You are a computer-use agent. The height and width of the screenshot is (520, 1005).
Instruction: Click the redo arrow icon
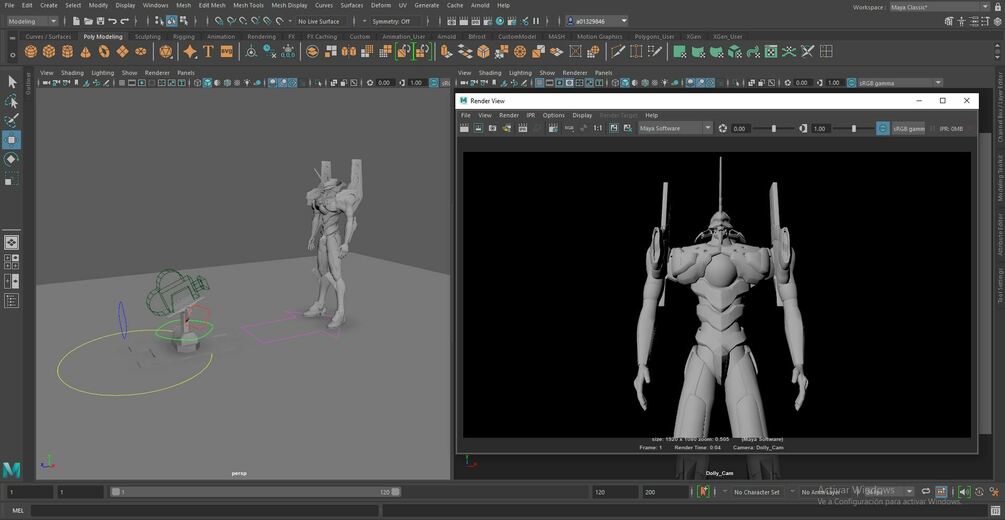pos(125,21)
